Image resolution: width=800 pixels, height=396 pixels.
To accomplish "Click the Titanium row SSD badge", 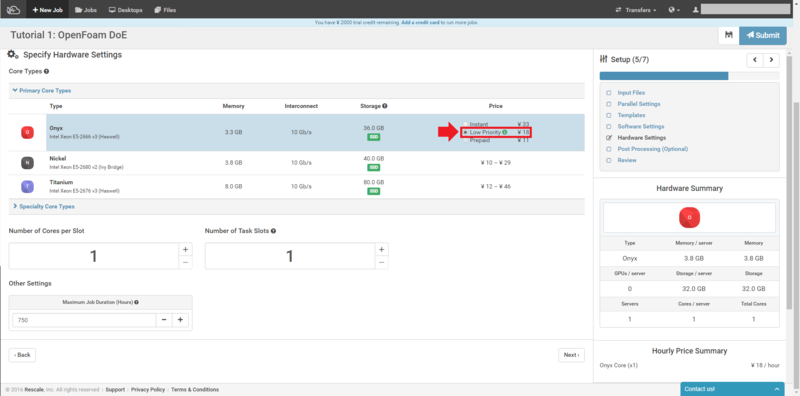I will (x=374, y=191).
